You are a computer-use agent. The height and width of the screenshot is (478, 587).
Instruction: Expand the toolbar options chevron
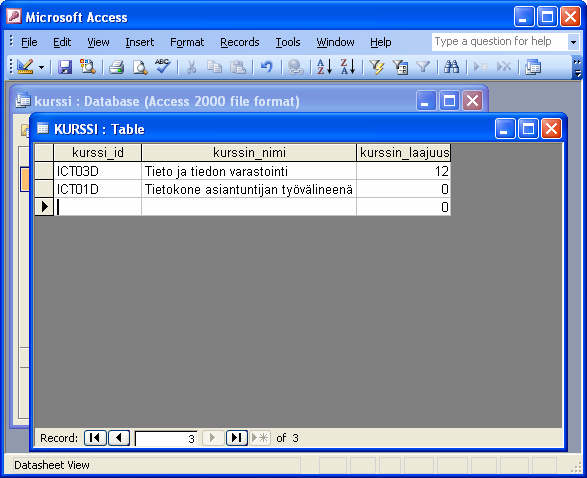(x=578, y=67)
